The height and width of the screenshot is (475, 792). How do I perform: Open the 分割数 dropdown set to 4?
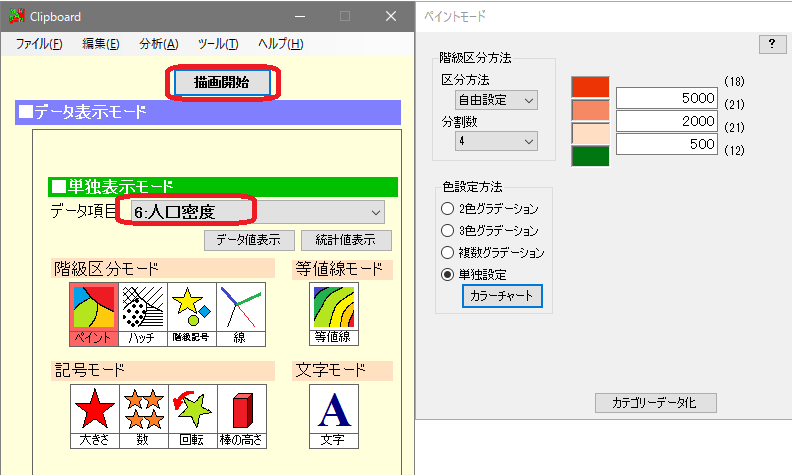pyautogui.click(x=496, y=141)
